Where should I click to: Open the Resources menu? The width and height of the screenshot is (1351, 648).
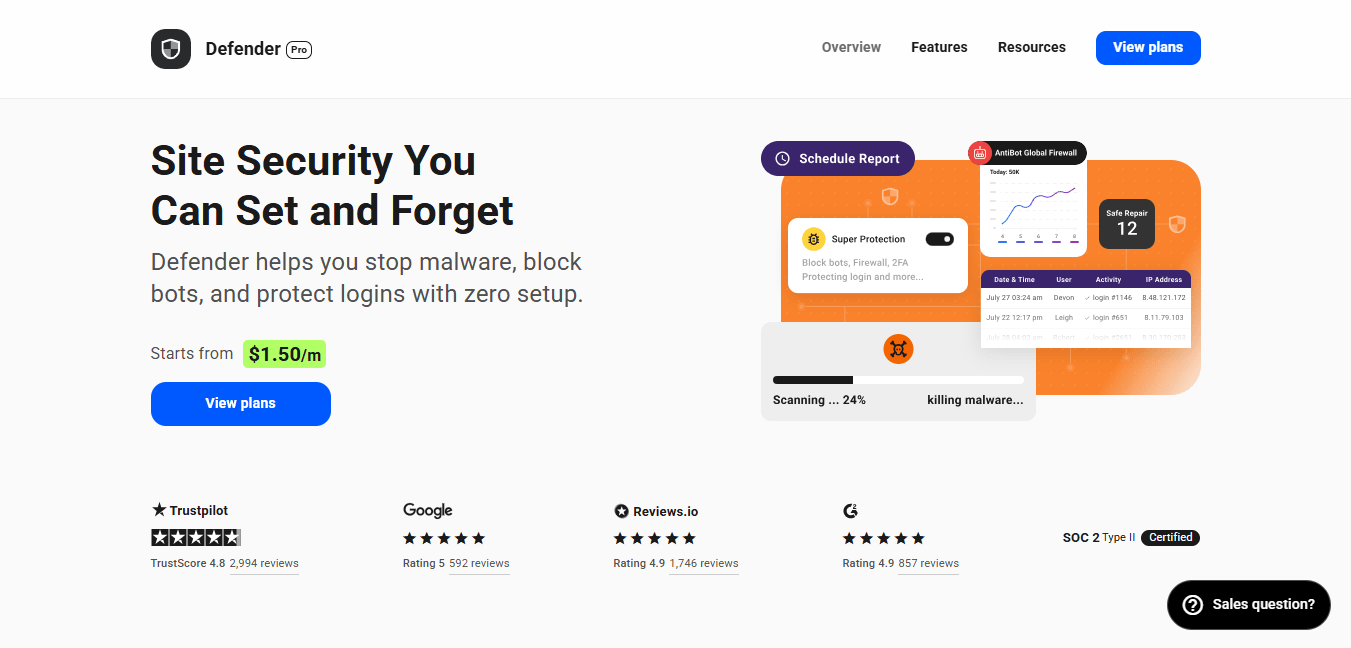point(1031,47)
